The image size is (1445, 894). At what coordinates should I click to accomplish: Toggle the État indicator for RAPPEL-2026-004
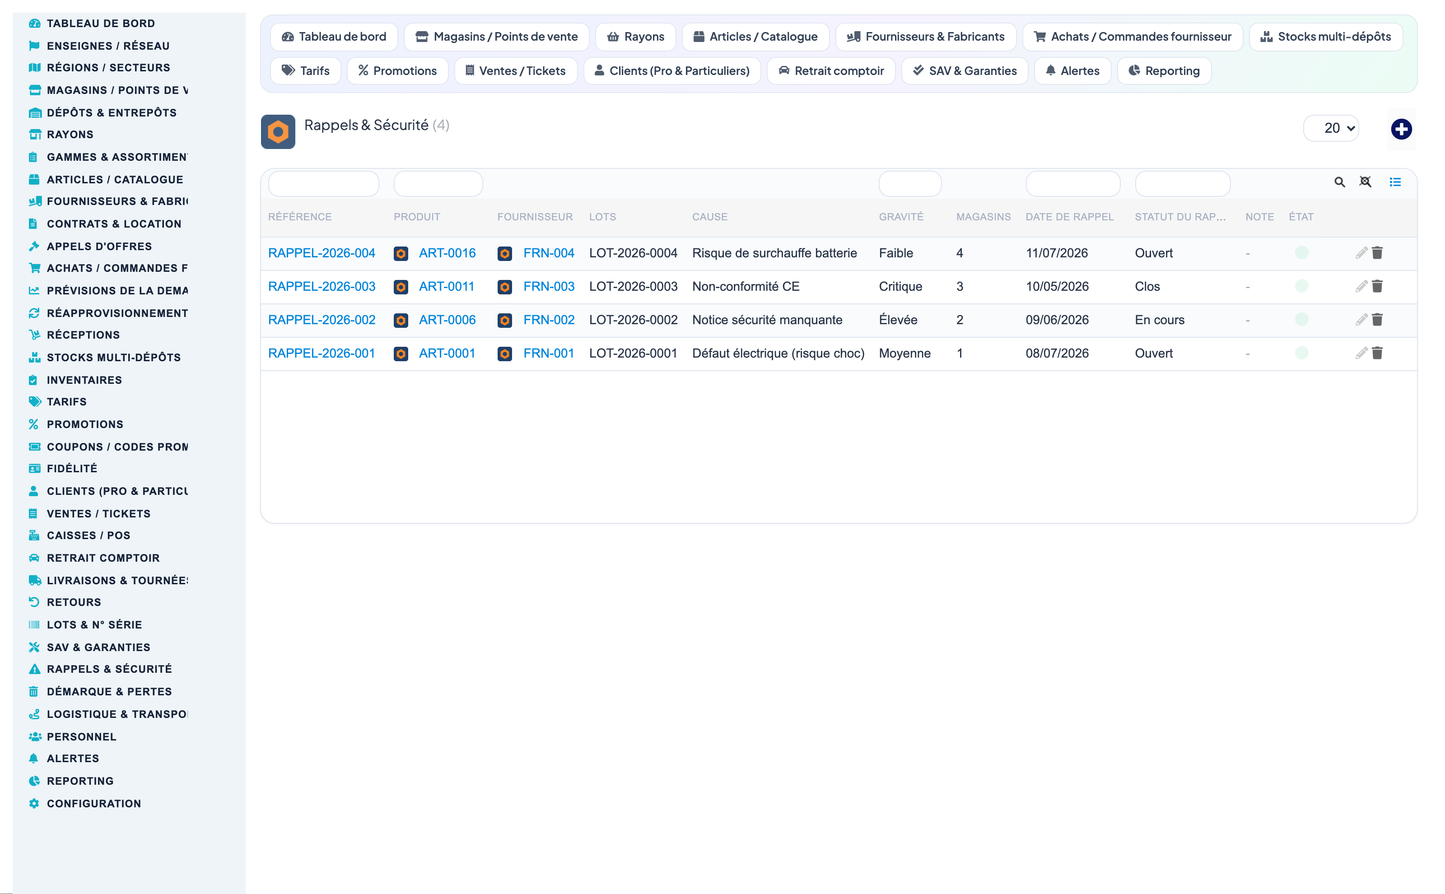pos(1301,253)
